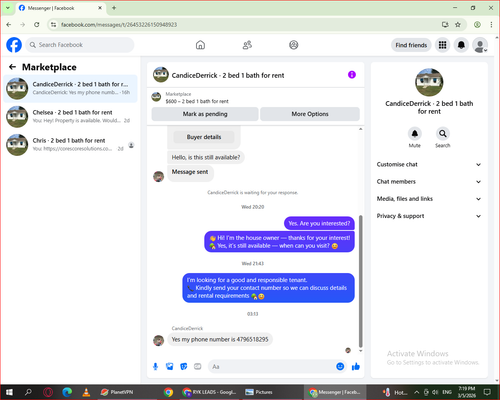Switch to RYK LEADS Google taskbar window
The height and width of the screenshot is (400, 500).
pos(209,392)
